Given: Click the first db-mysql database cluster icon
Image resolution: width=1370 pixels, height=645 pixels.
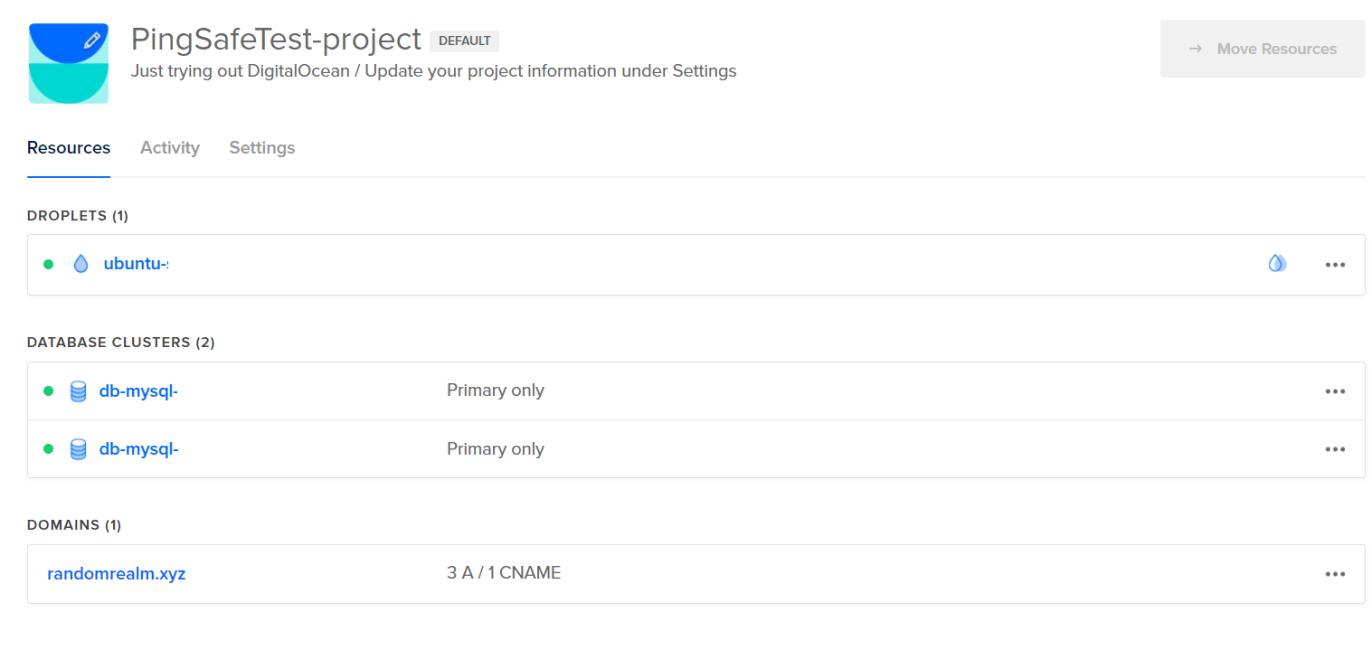Looking at the screenshot, I should 78,391.
